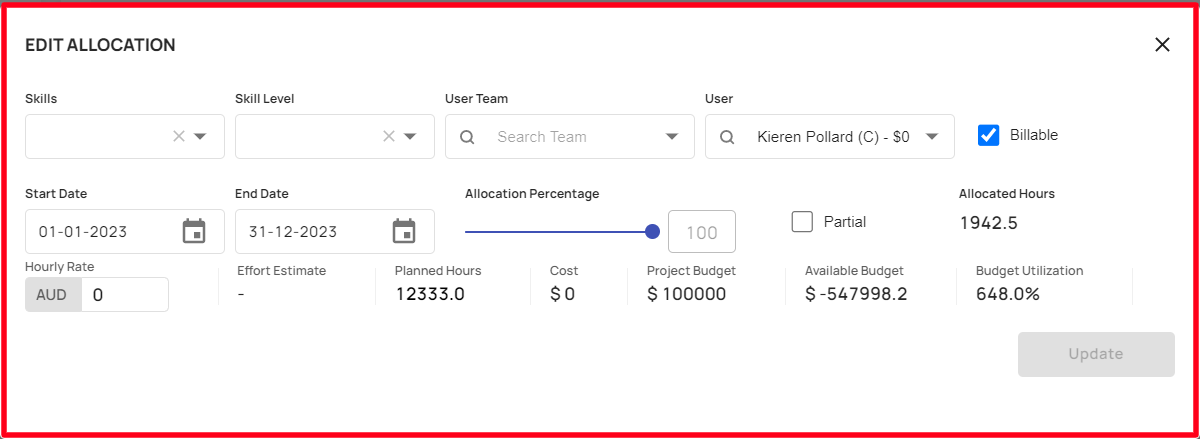Click the search icon in User Team field
The image size is (1200, 439).
[467, 137]
